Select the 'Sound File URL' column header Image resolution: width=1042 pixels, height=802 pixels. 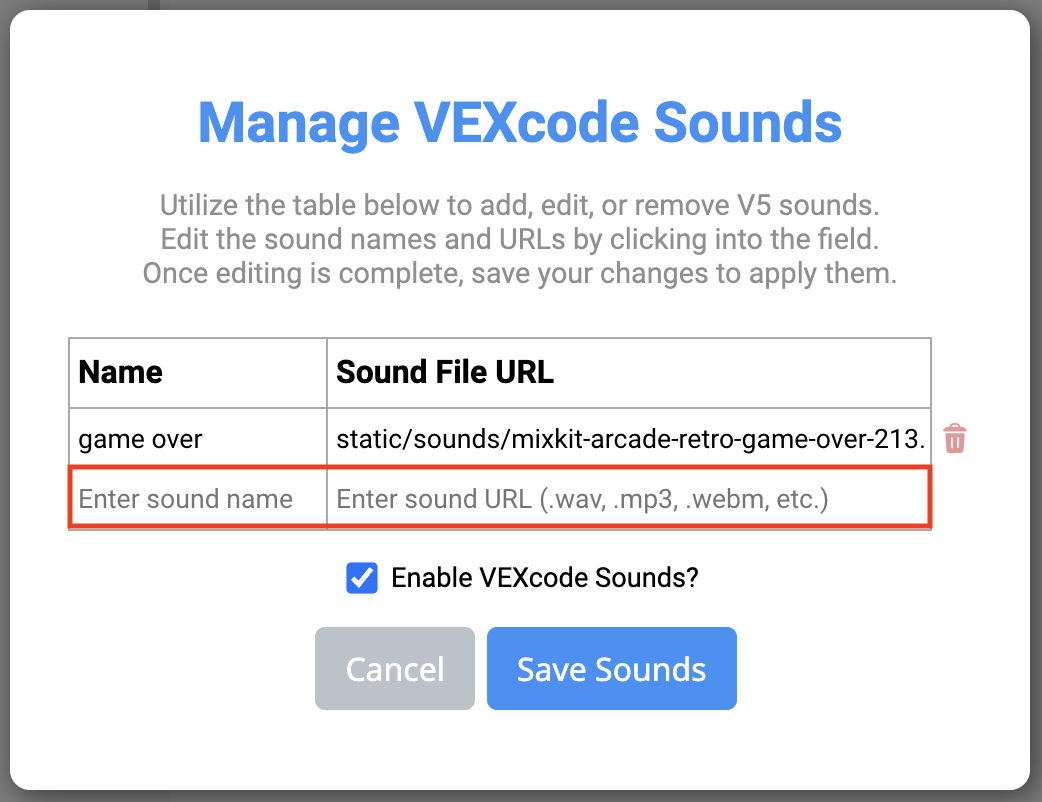444,372
